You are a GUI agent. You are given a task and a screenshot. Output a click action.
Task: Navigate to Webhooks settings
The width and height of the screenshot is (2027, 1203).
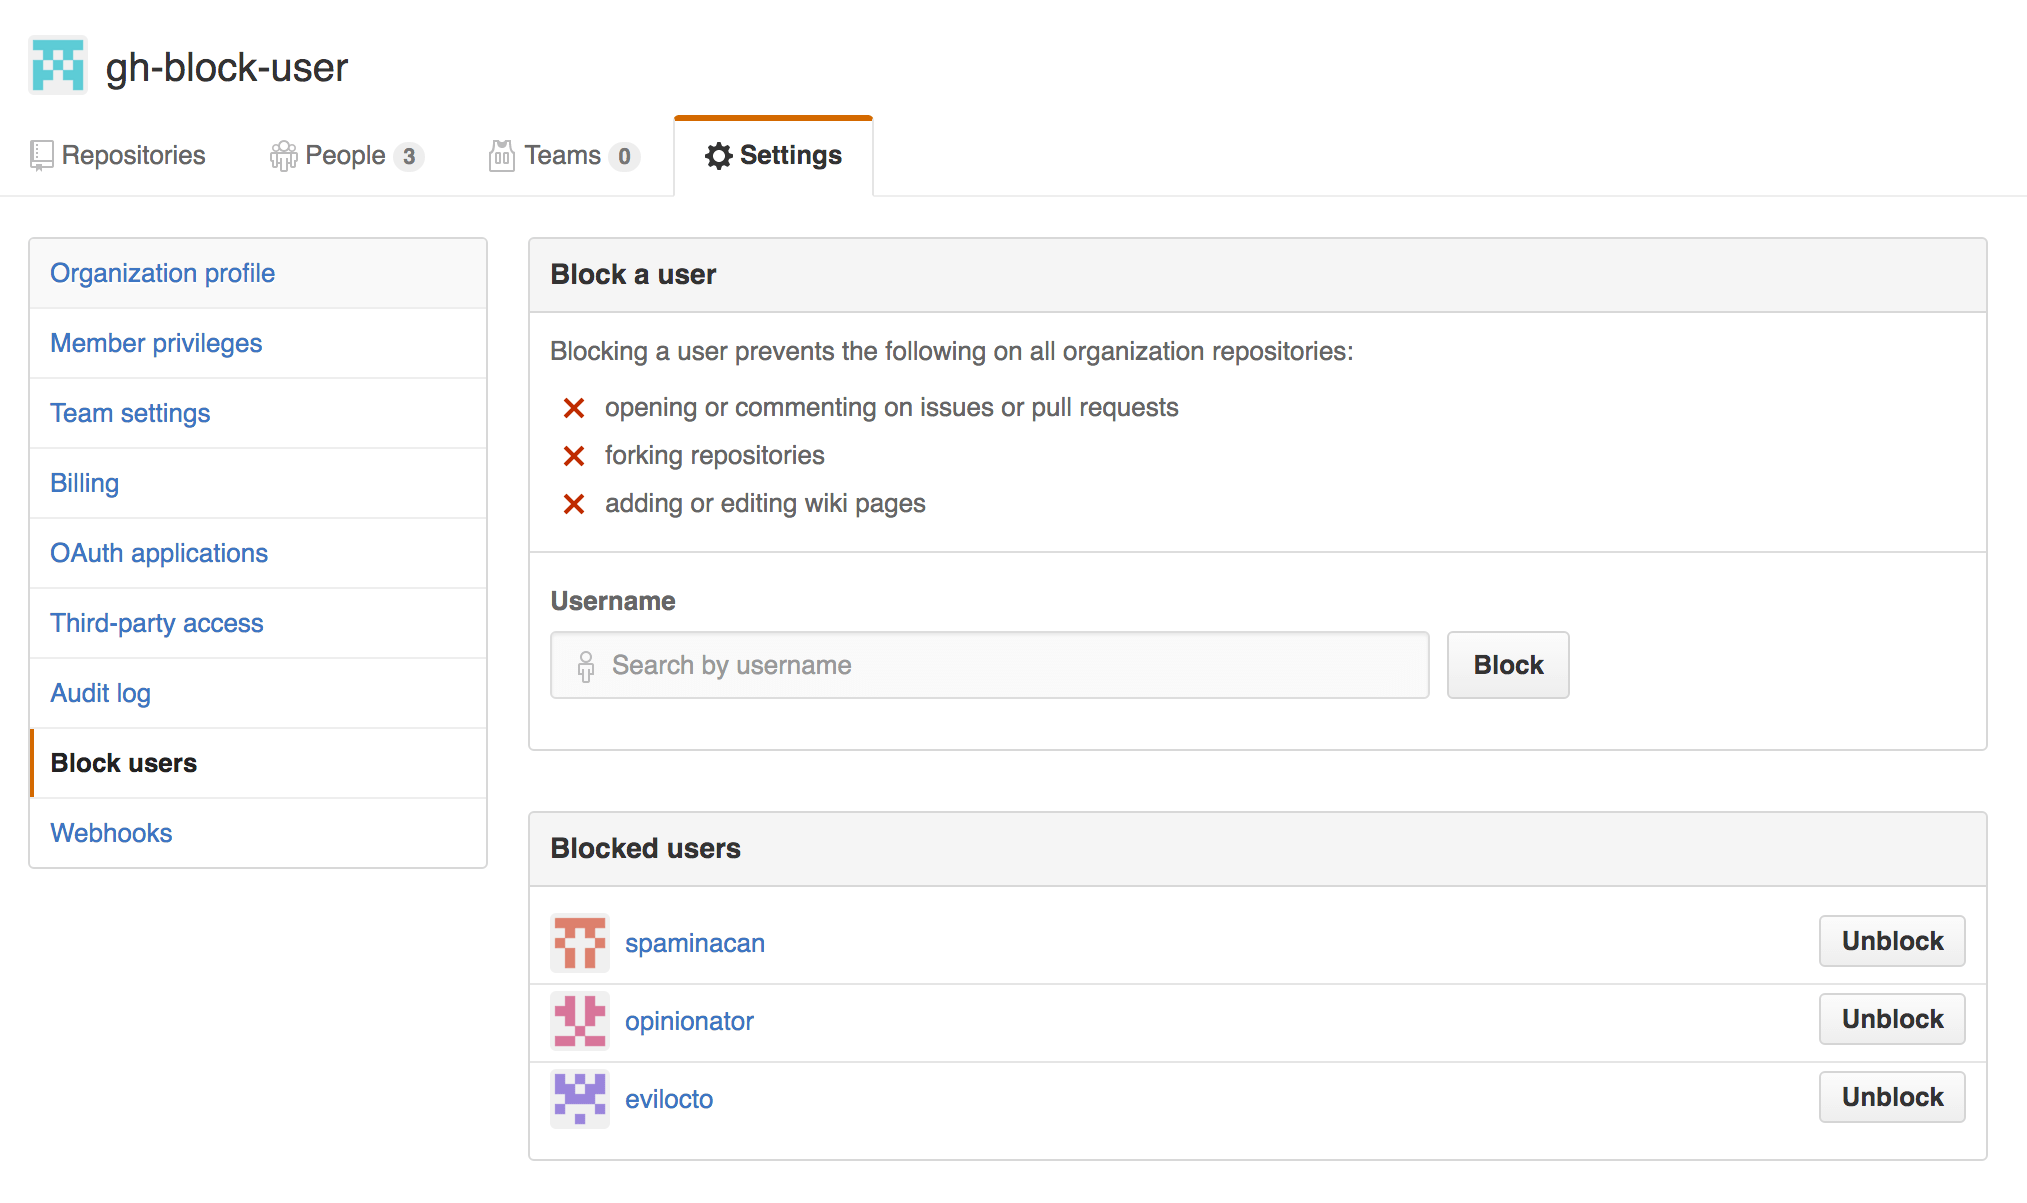coord(111,832)
